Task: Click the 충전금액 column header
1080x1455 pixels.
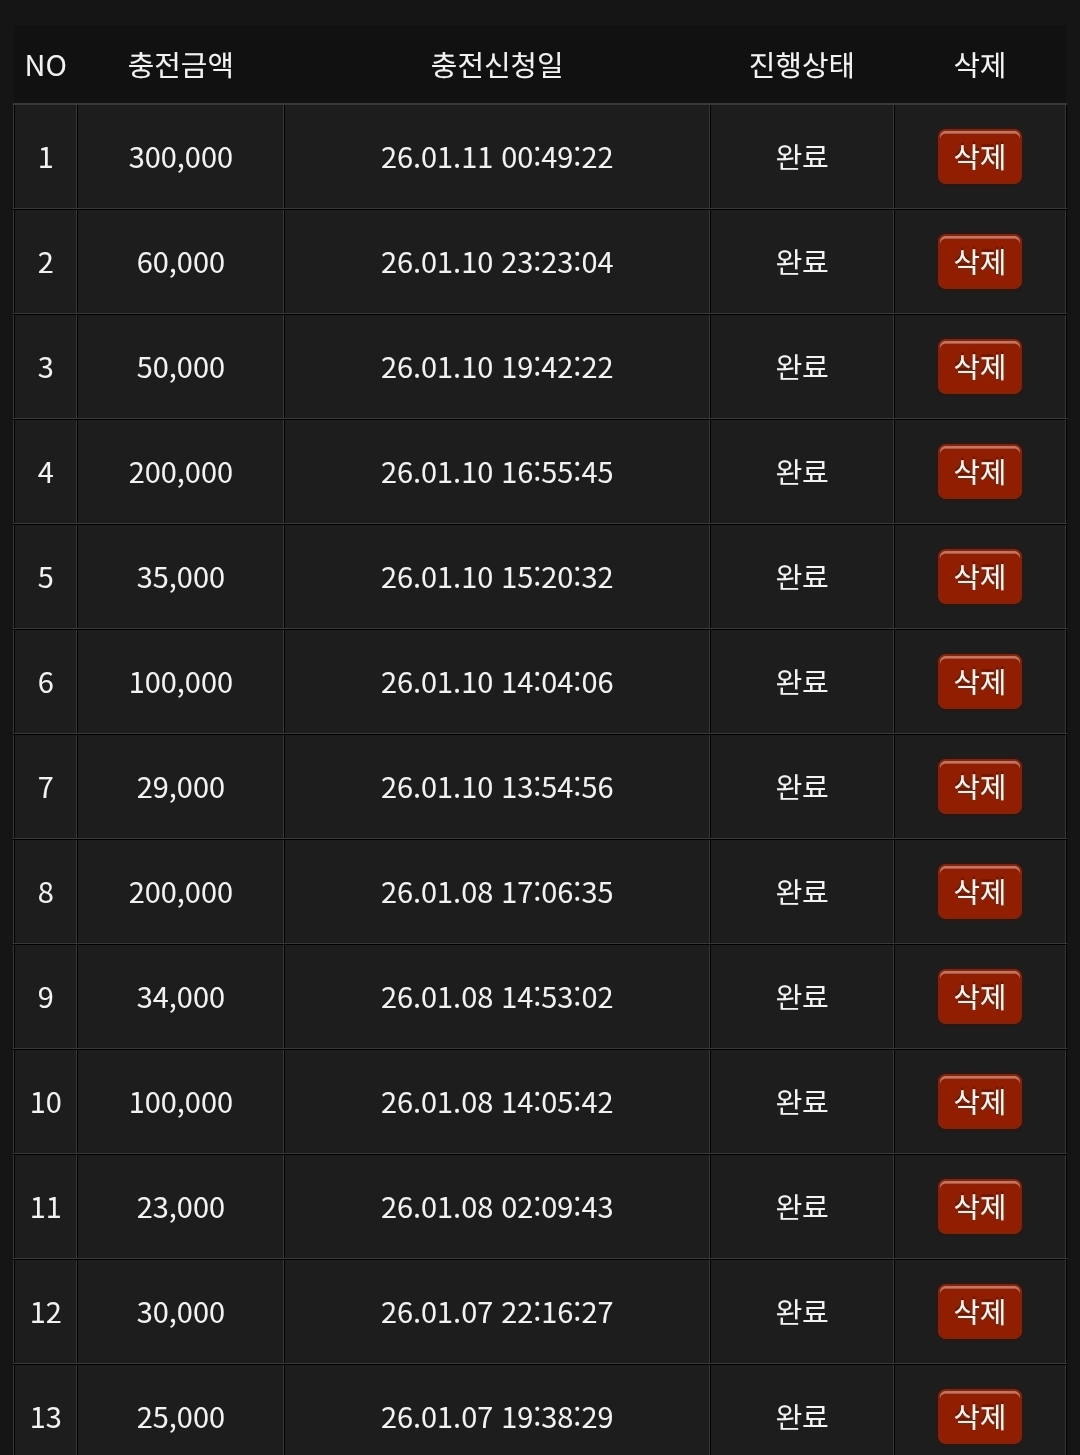Action: coord(181,66)
